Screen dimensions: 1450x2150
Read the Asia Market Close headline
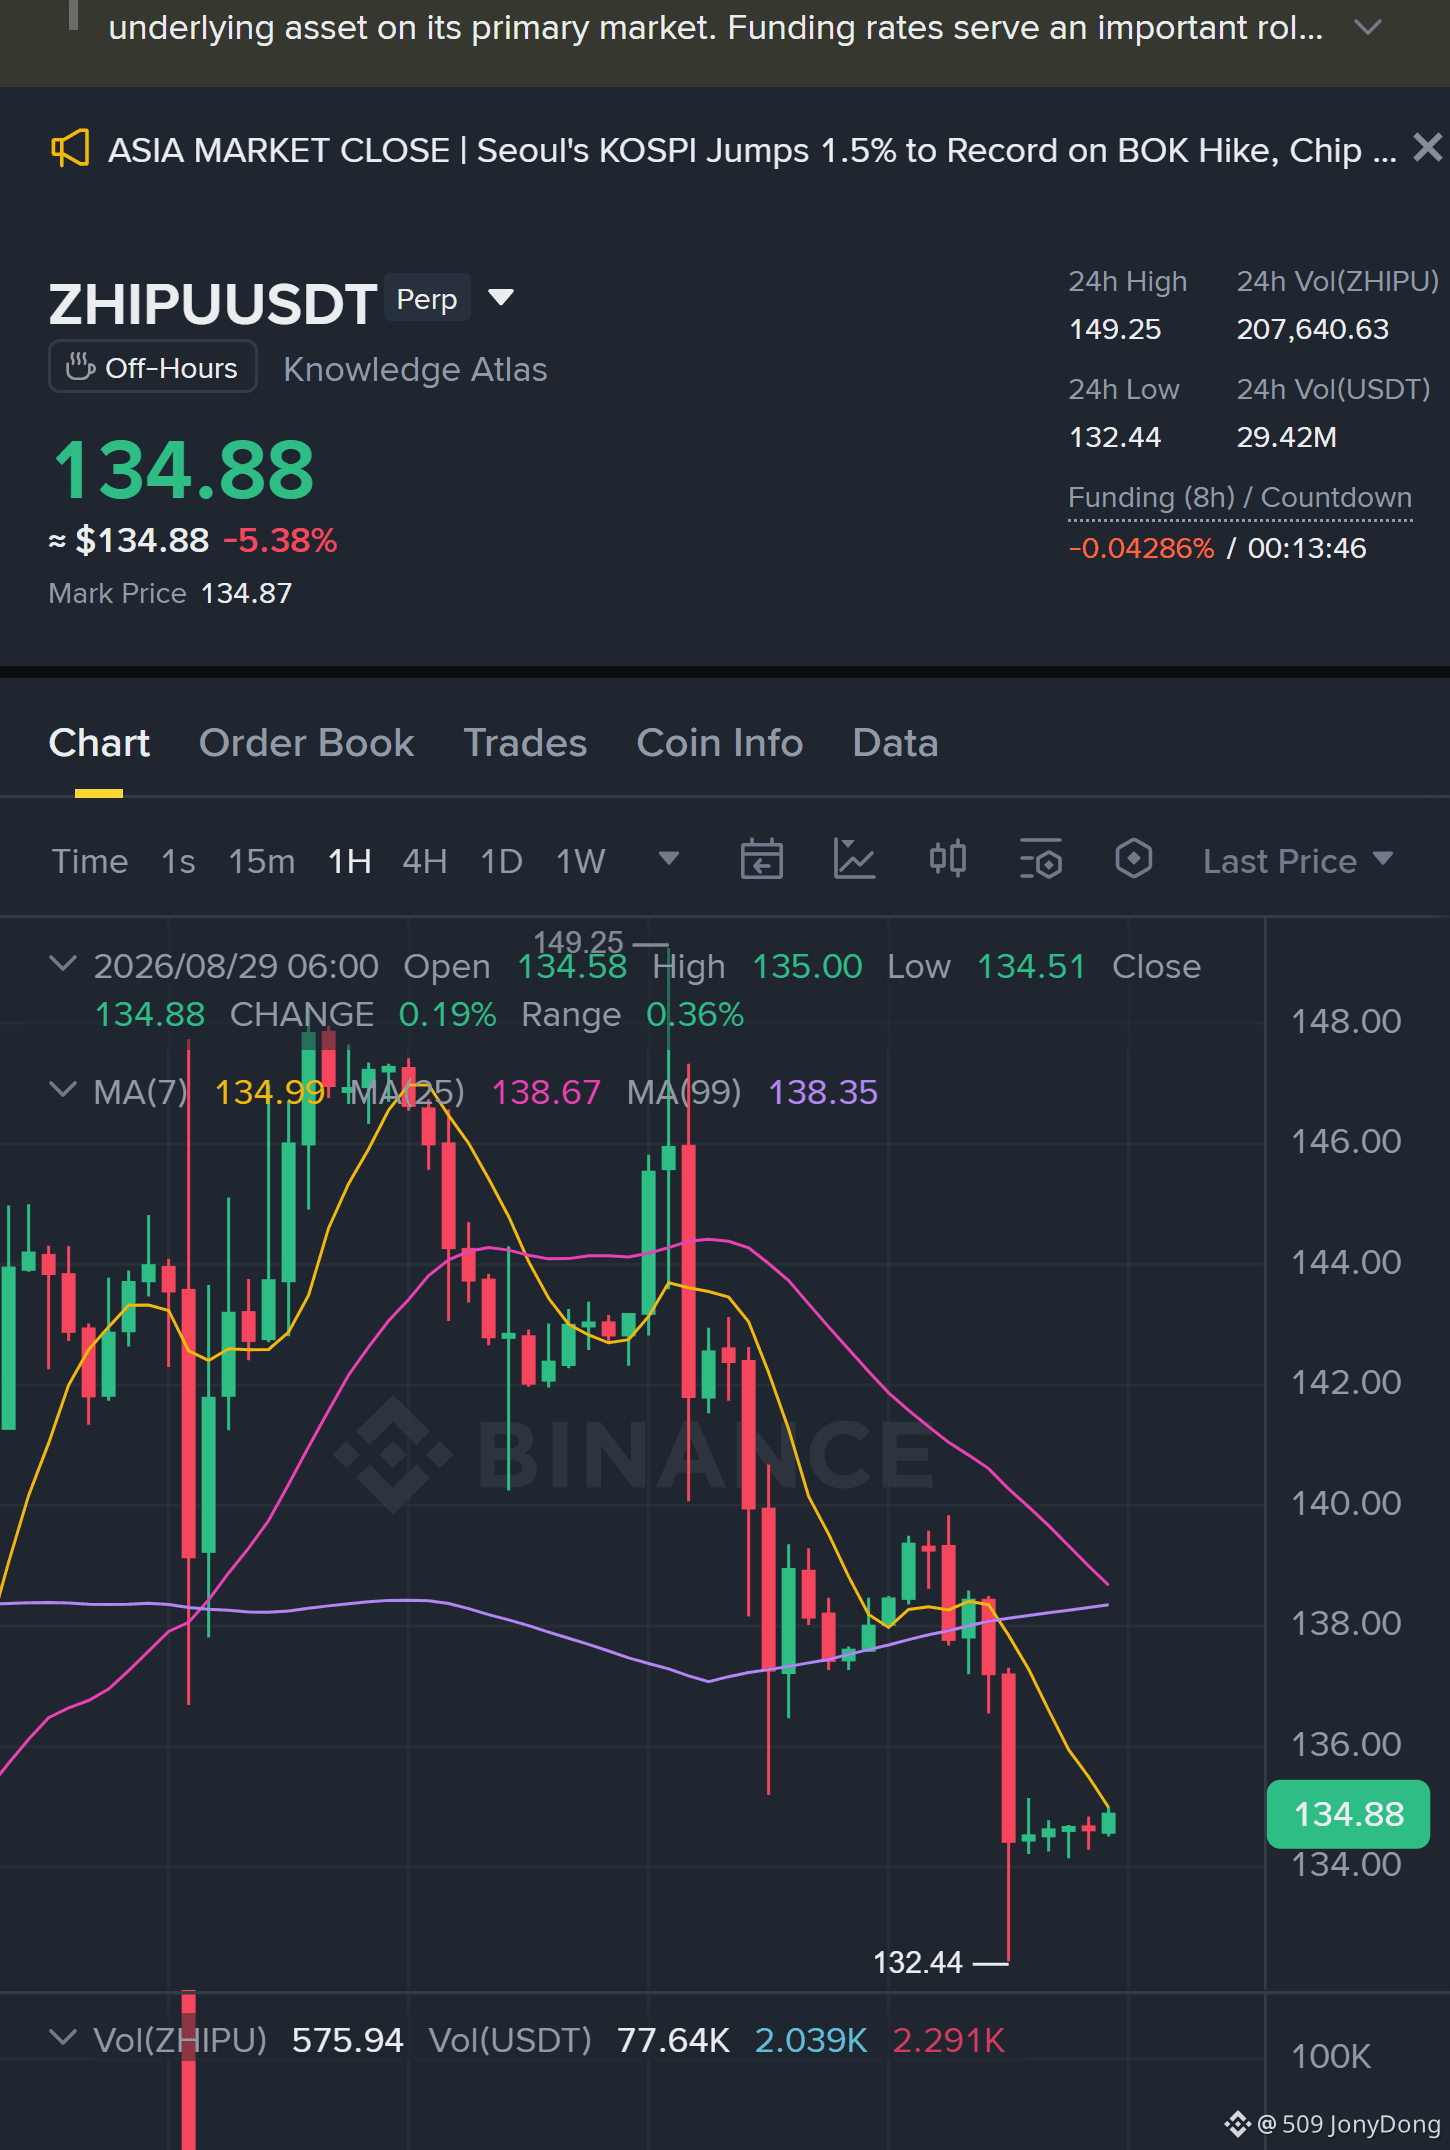pos(752,150)
